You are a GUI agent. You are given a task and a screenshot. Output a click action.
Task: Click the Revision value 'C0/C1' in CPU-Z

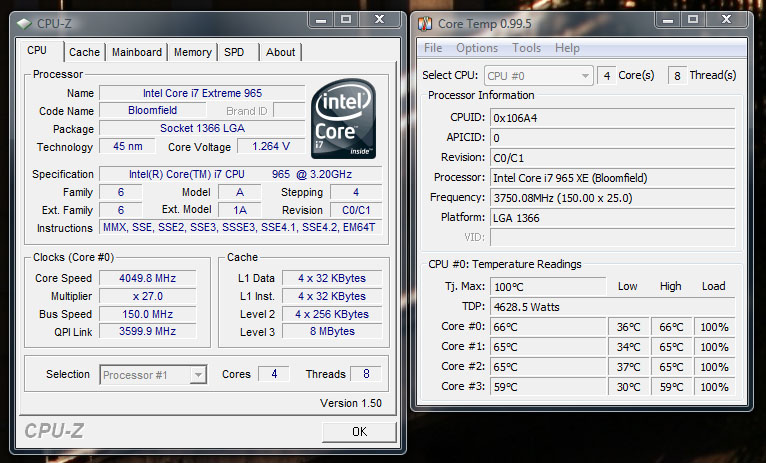(x=356, y=210)
